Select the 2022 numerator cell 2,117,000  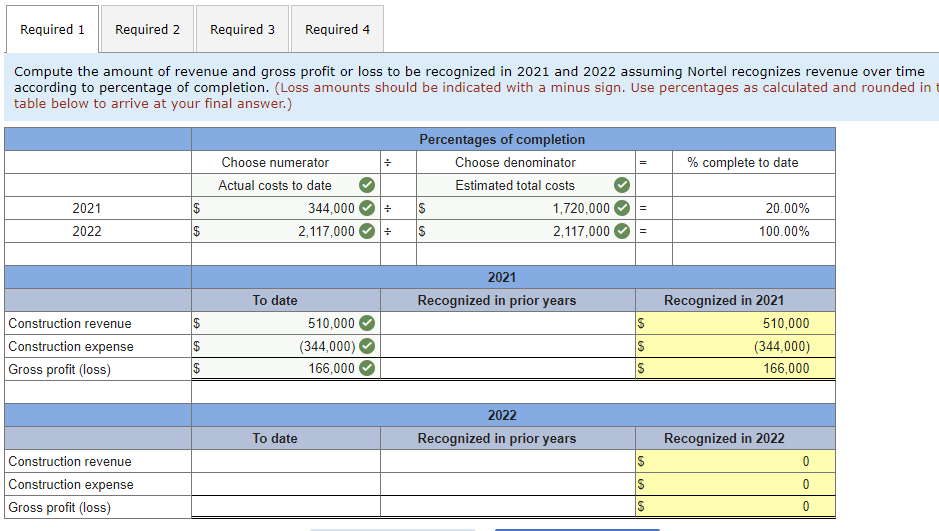(286, 230)
